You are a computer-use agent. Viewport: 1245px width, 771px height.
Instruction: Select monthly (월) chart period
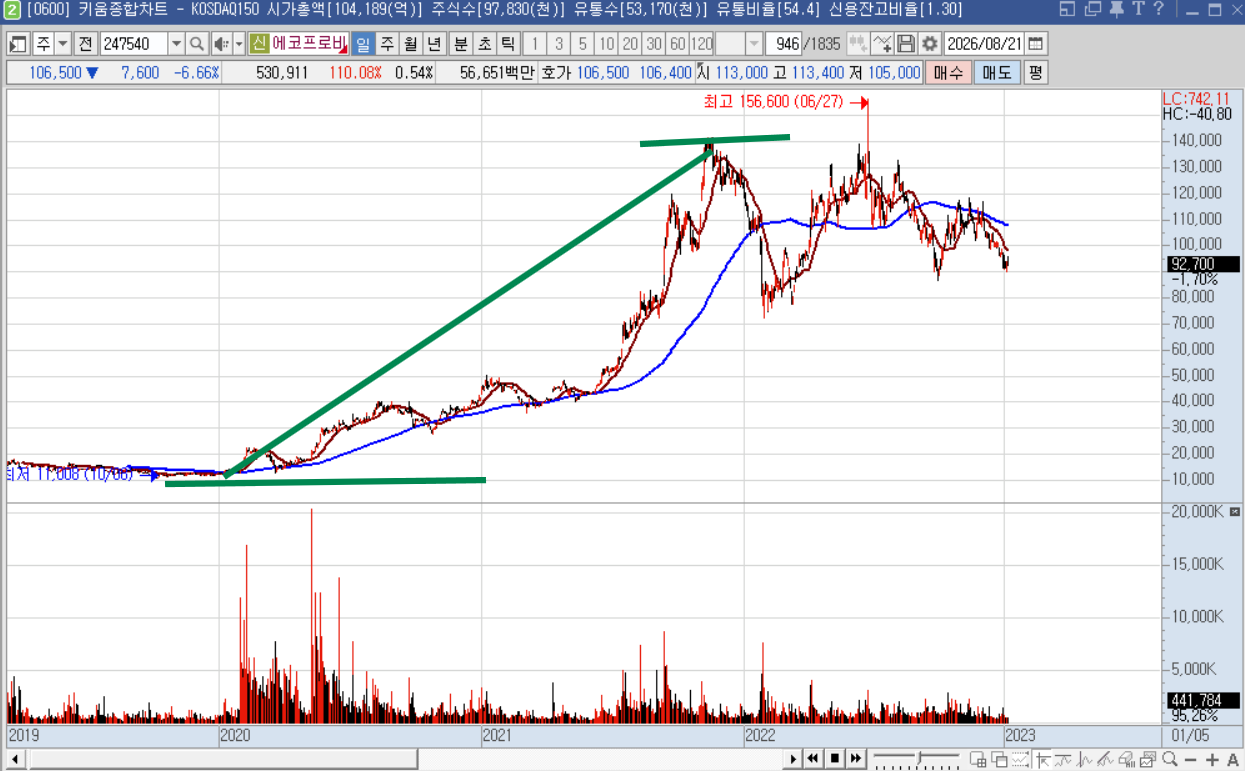coord(410,44)
